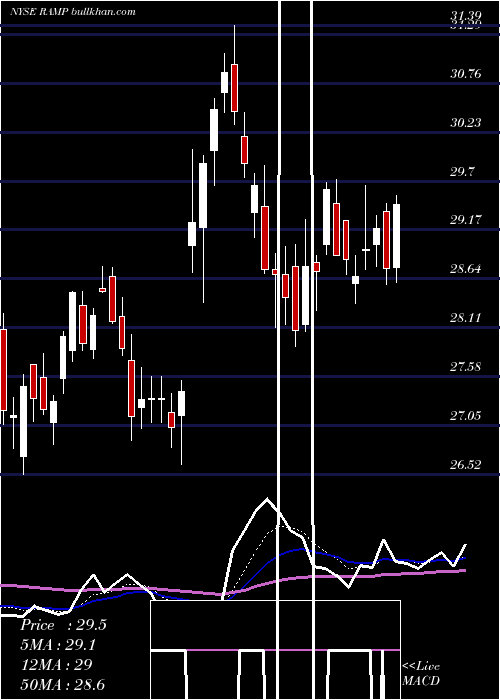This screenshot has width=500, height=700.
Task: Click the 50MA : 28.6 readout
Action: 63,684
